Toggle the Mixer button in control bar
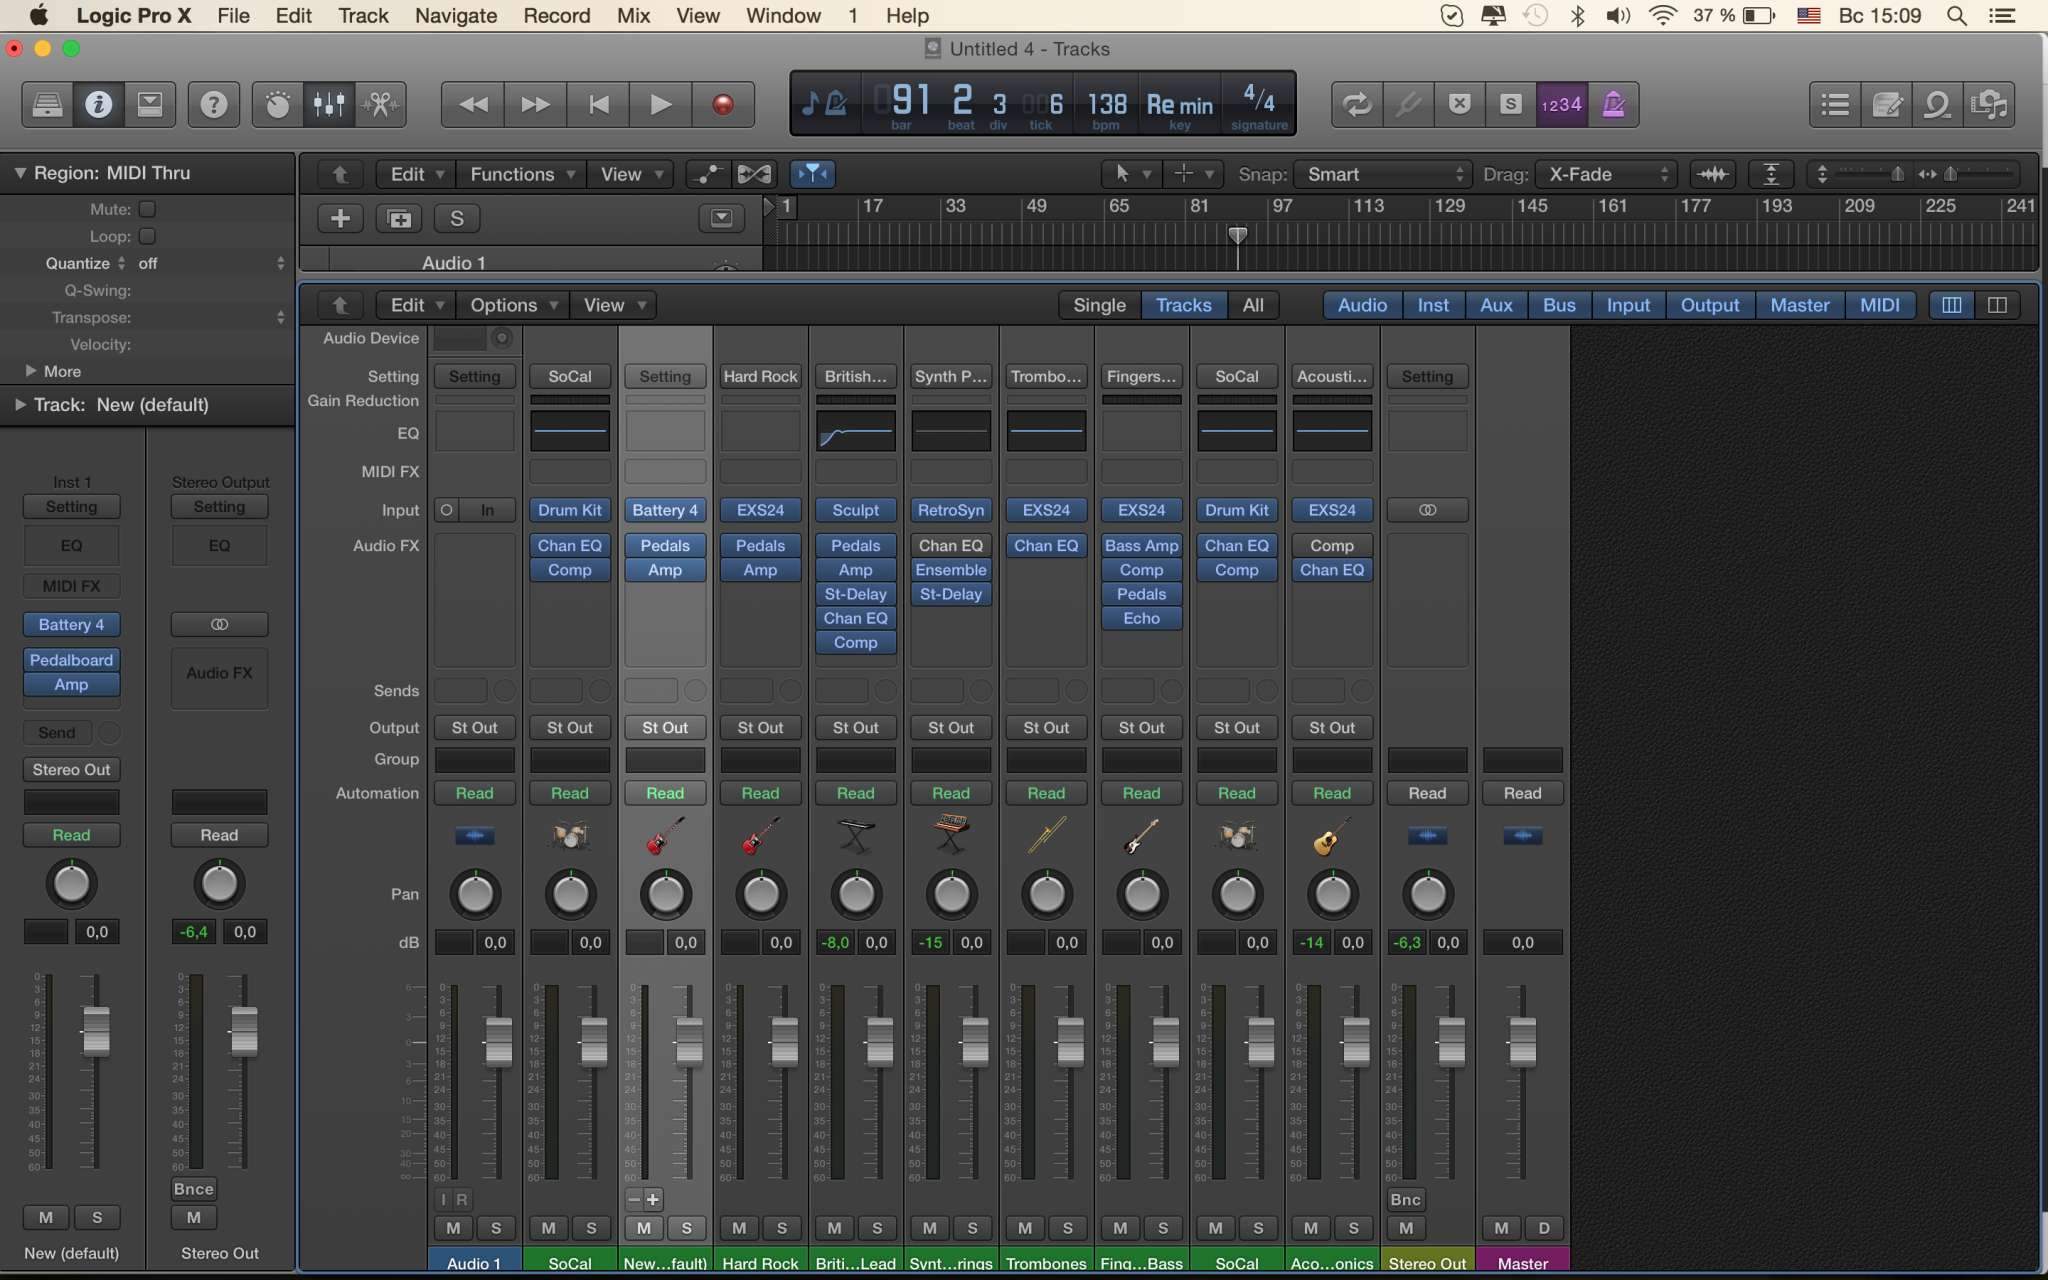2048x1280 pixels. click(x=329, y=104)
